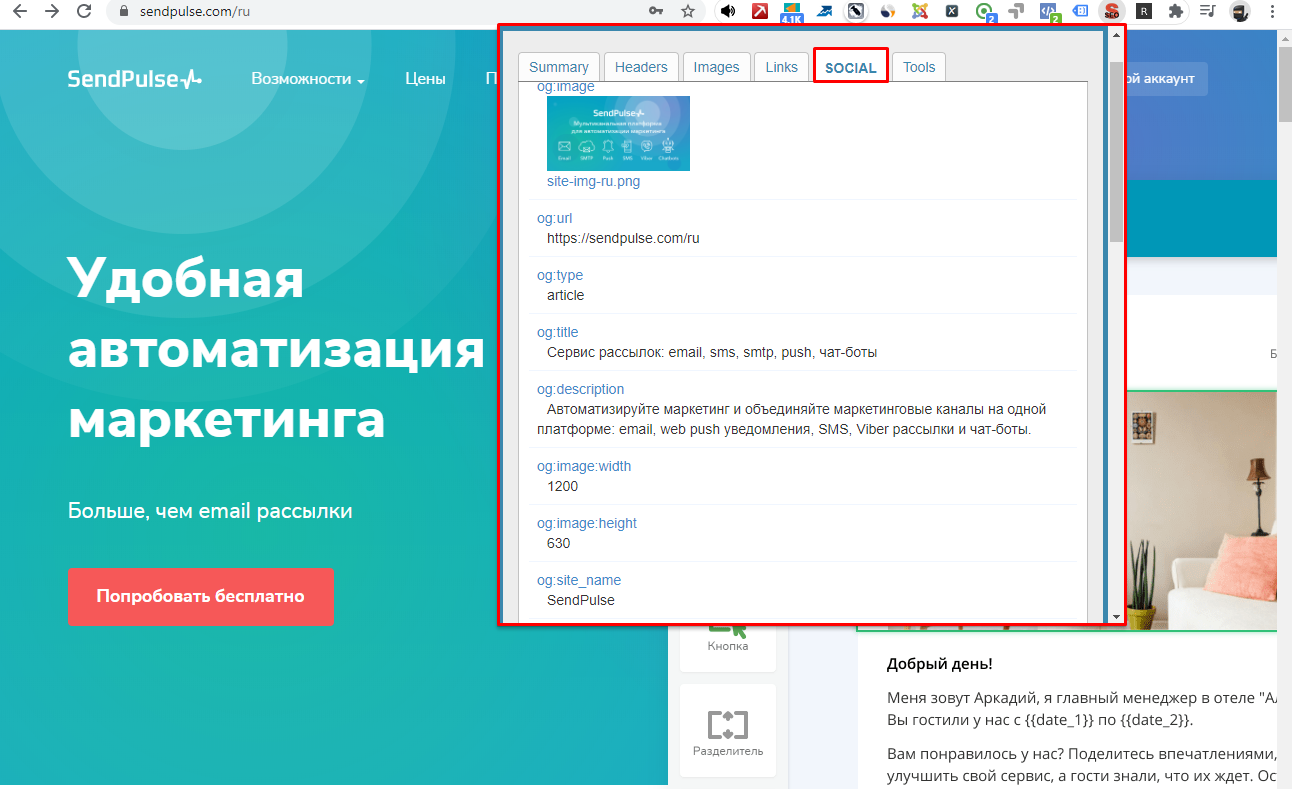Image resolution: width=1292 pixels, height=789 pixels.
Task: Open Chrome's three-dot menu
Action: click(1273, 12)
